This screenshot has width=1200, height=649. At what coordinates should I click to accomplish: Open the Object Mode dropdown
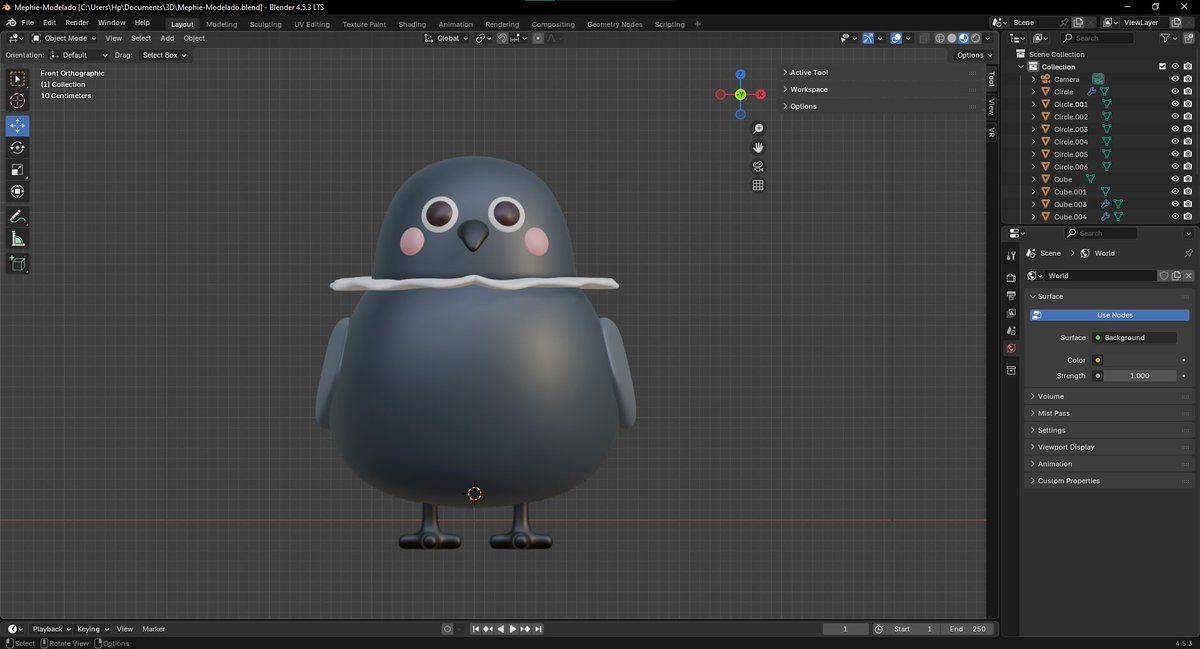[65, 38]
